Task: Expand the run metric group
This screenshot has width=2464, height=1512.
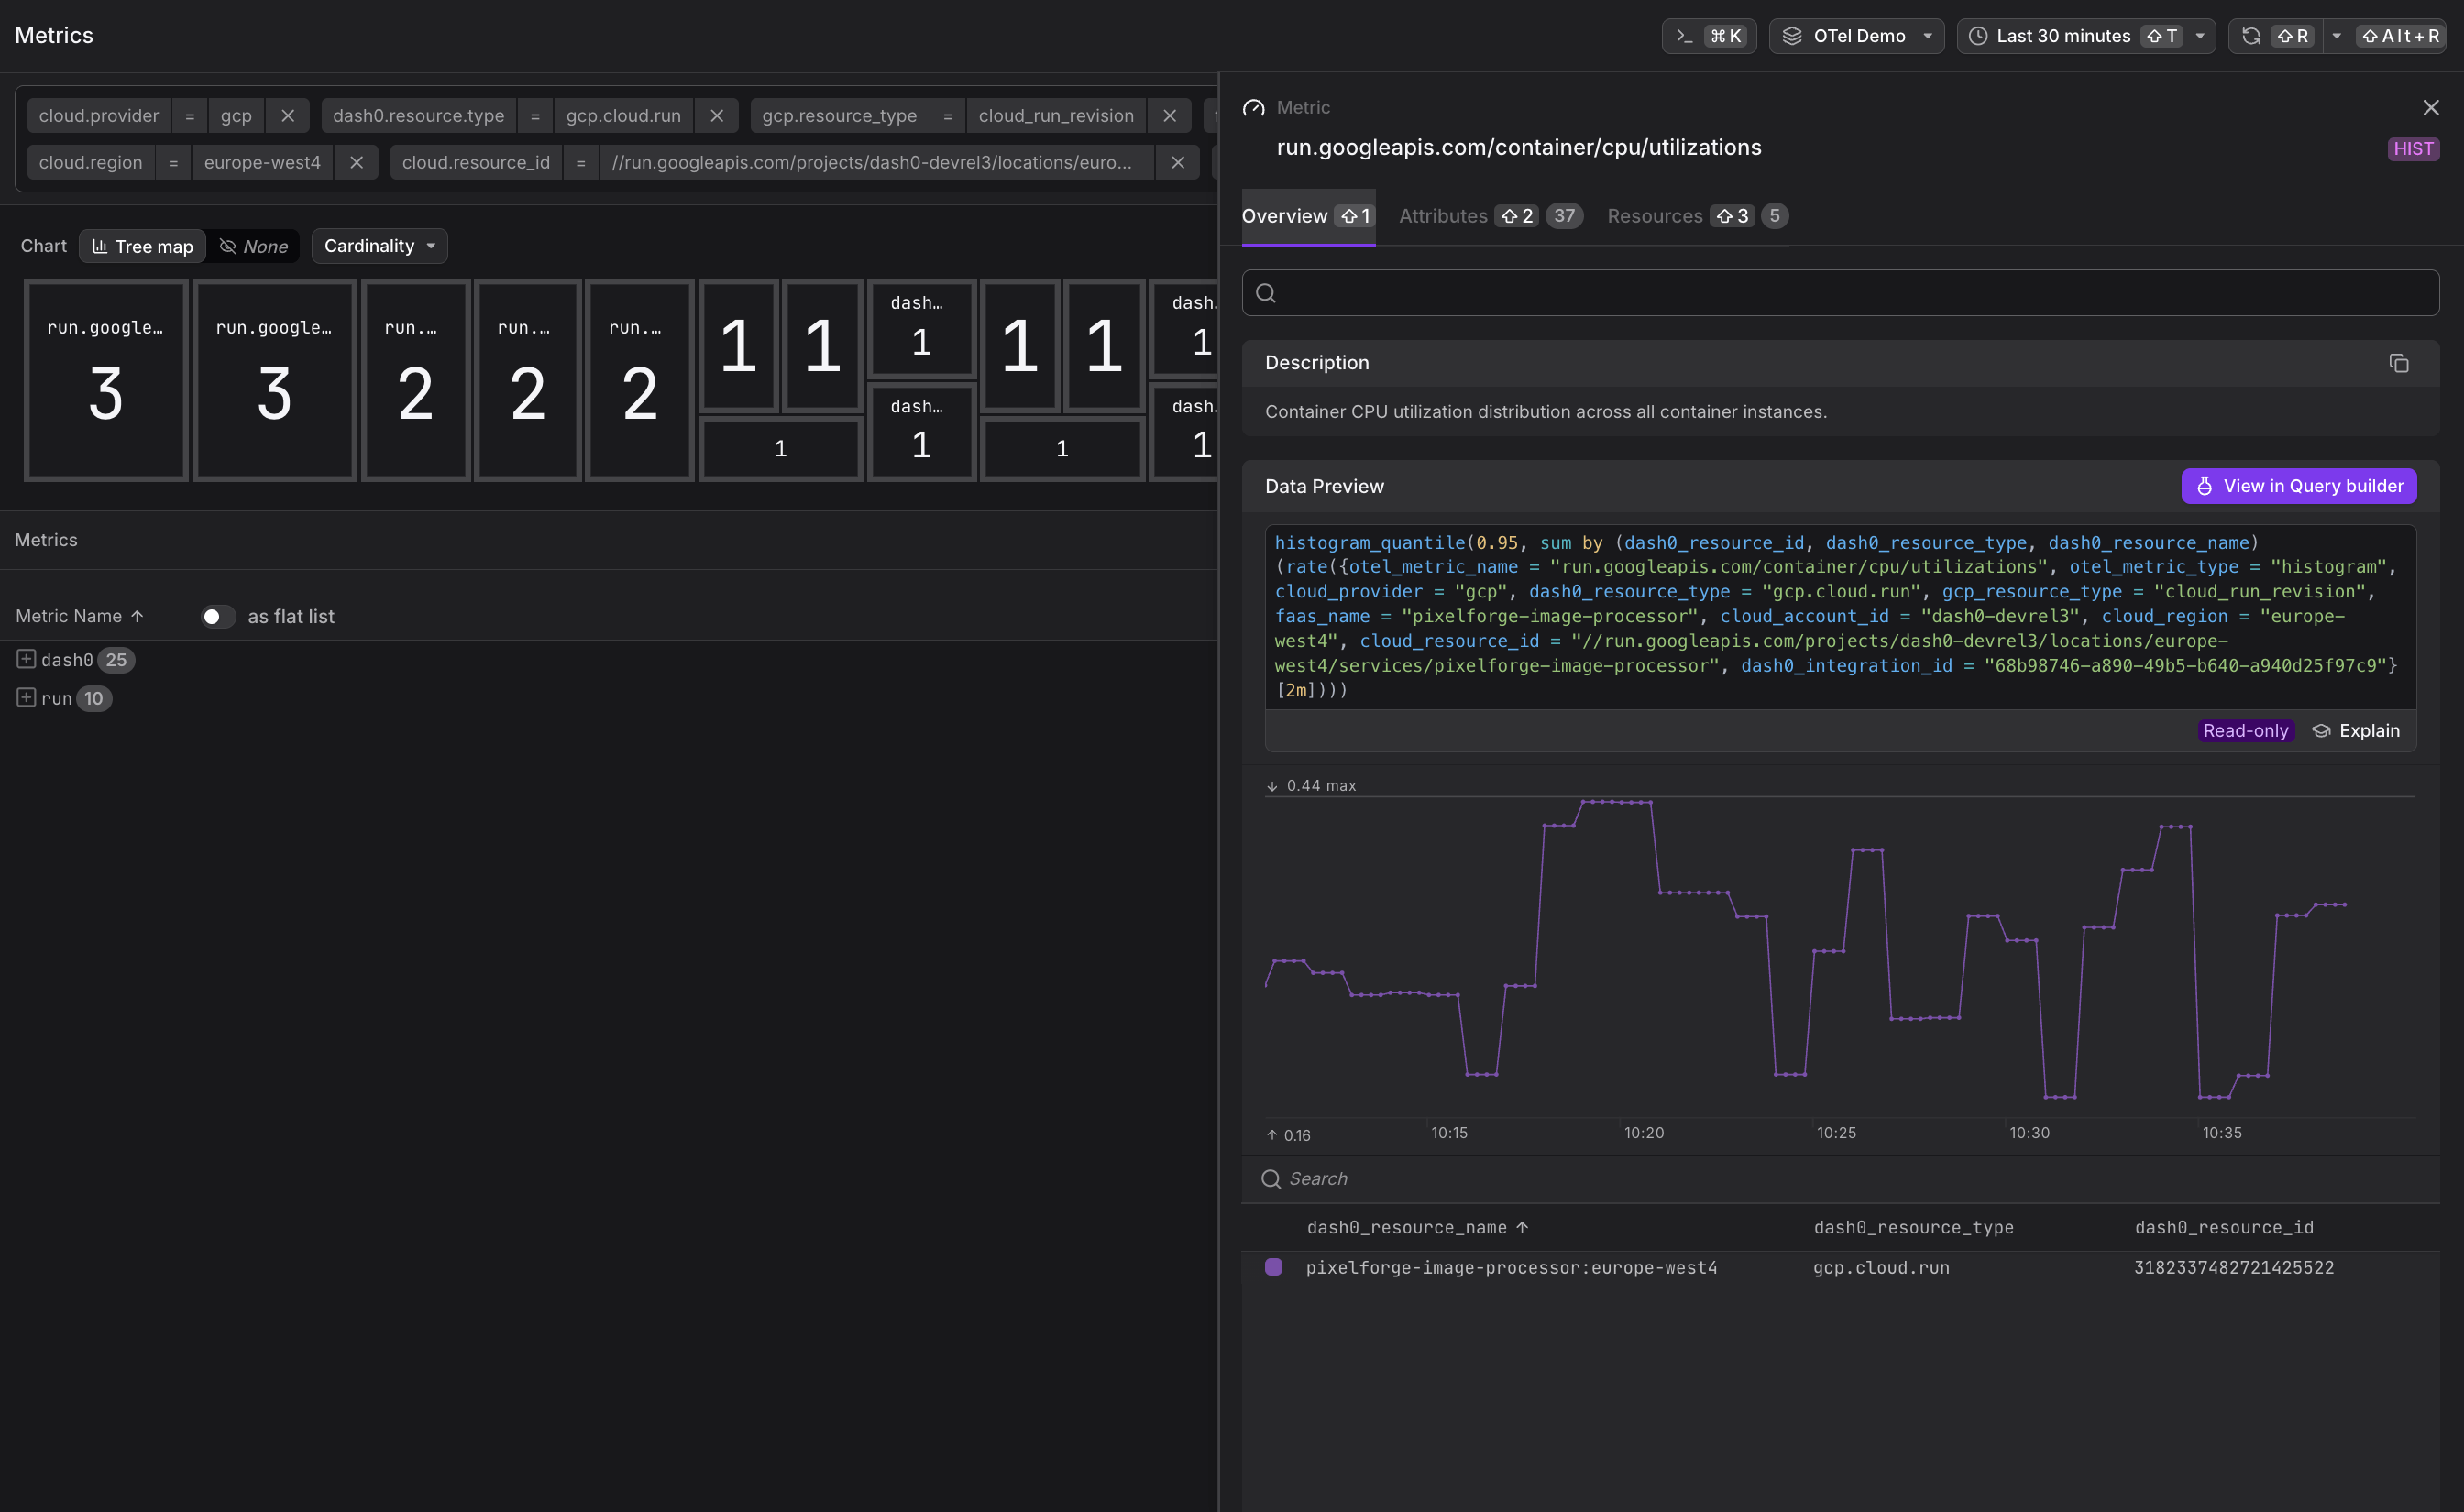Action: click(26, 697)
